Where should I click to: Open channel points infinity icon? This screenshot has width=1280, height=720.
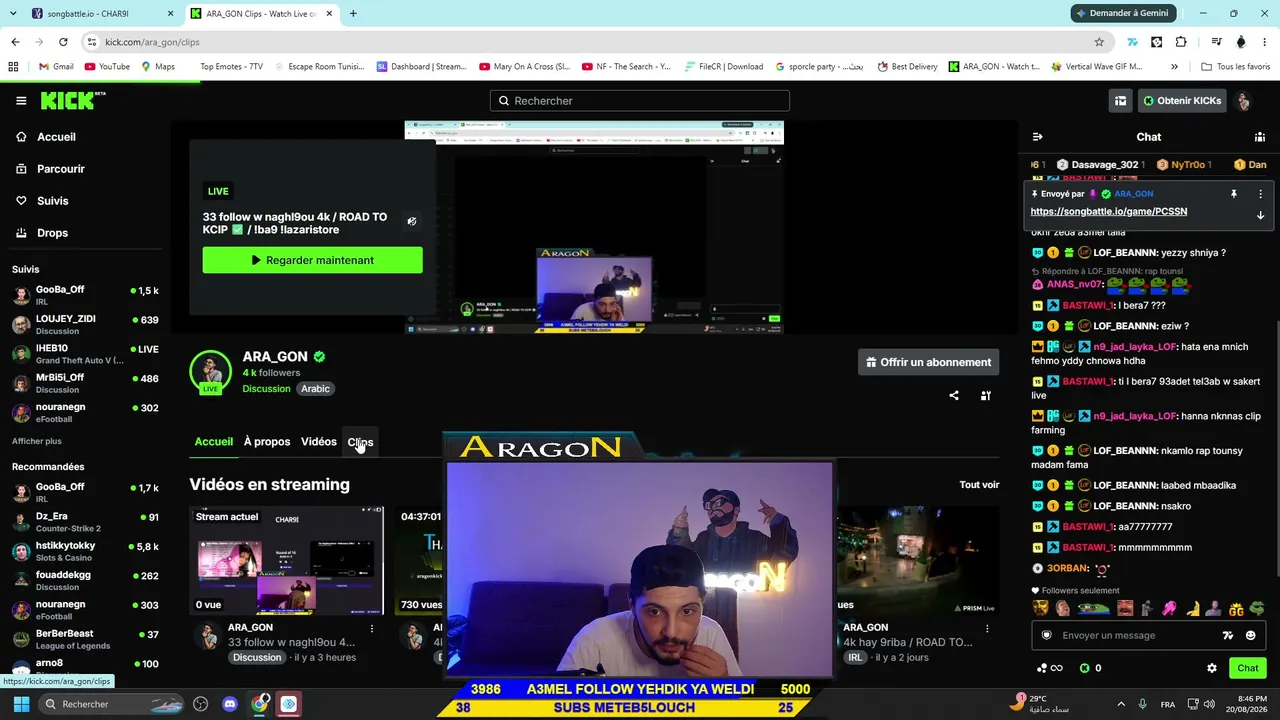[1050, 668]
